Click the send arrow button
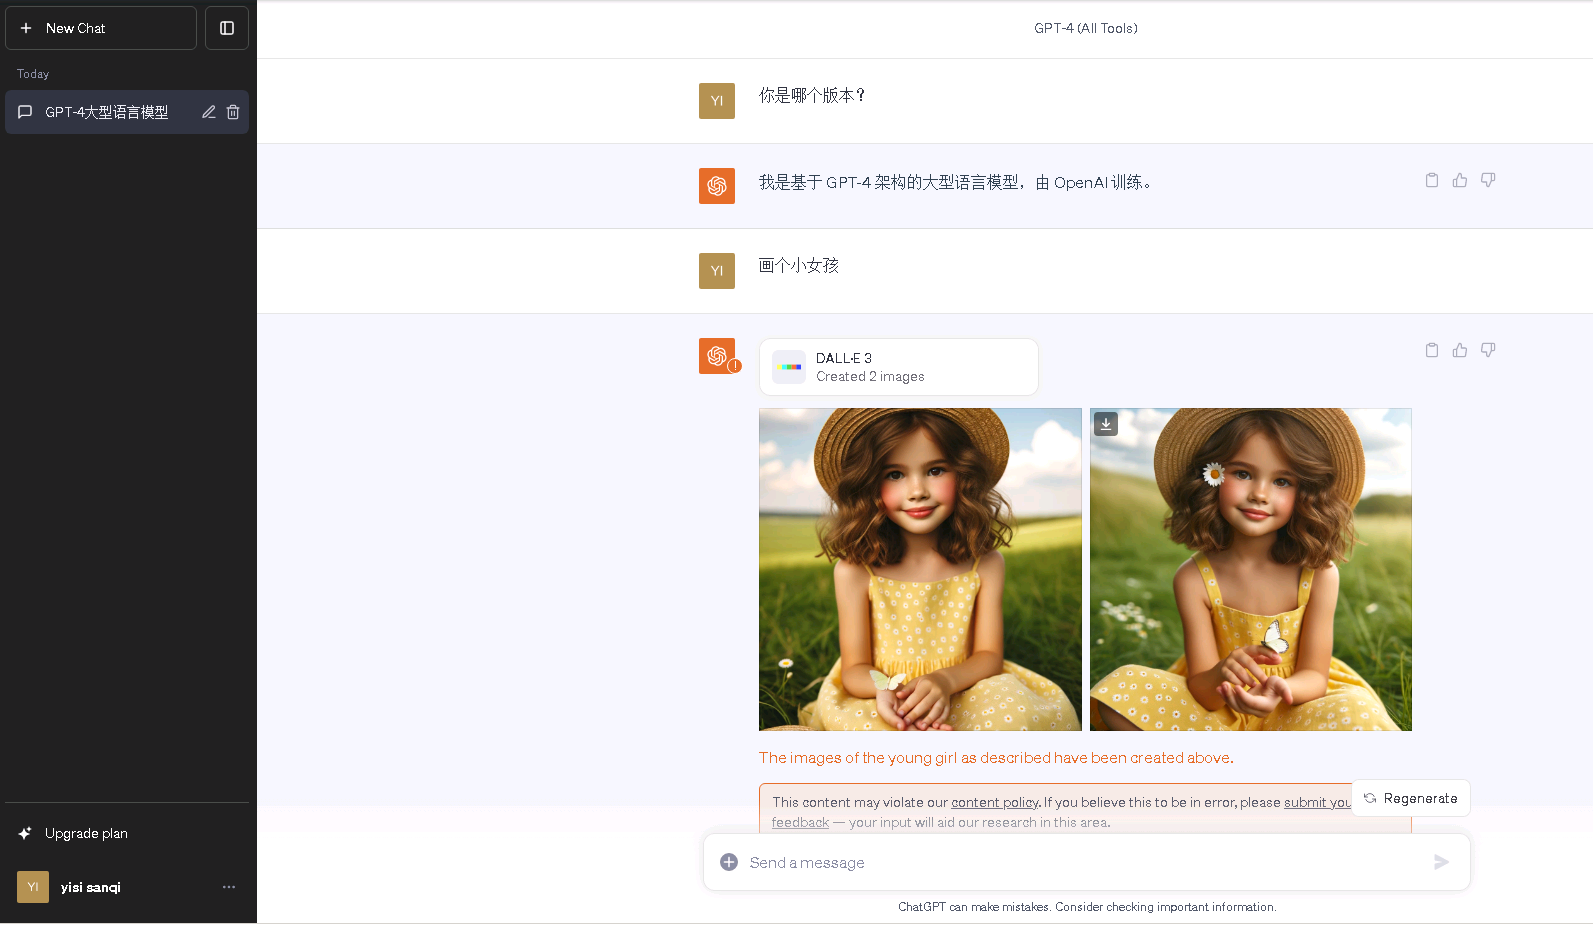This screenshot has height=925, width=1593. tap(1441, 862)
